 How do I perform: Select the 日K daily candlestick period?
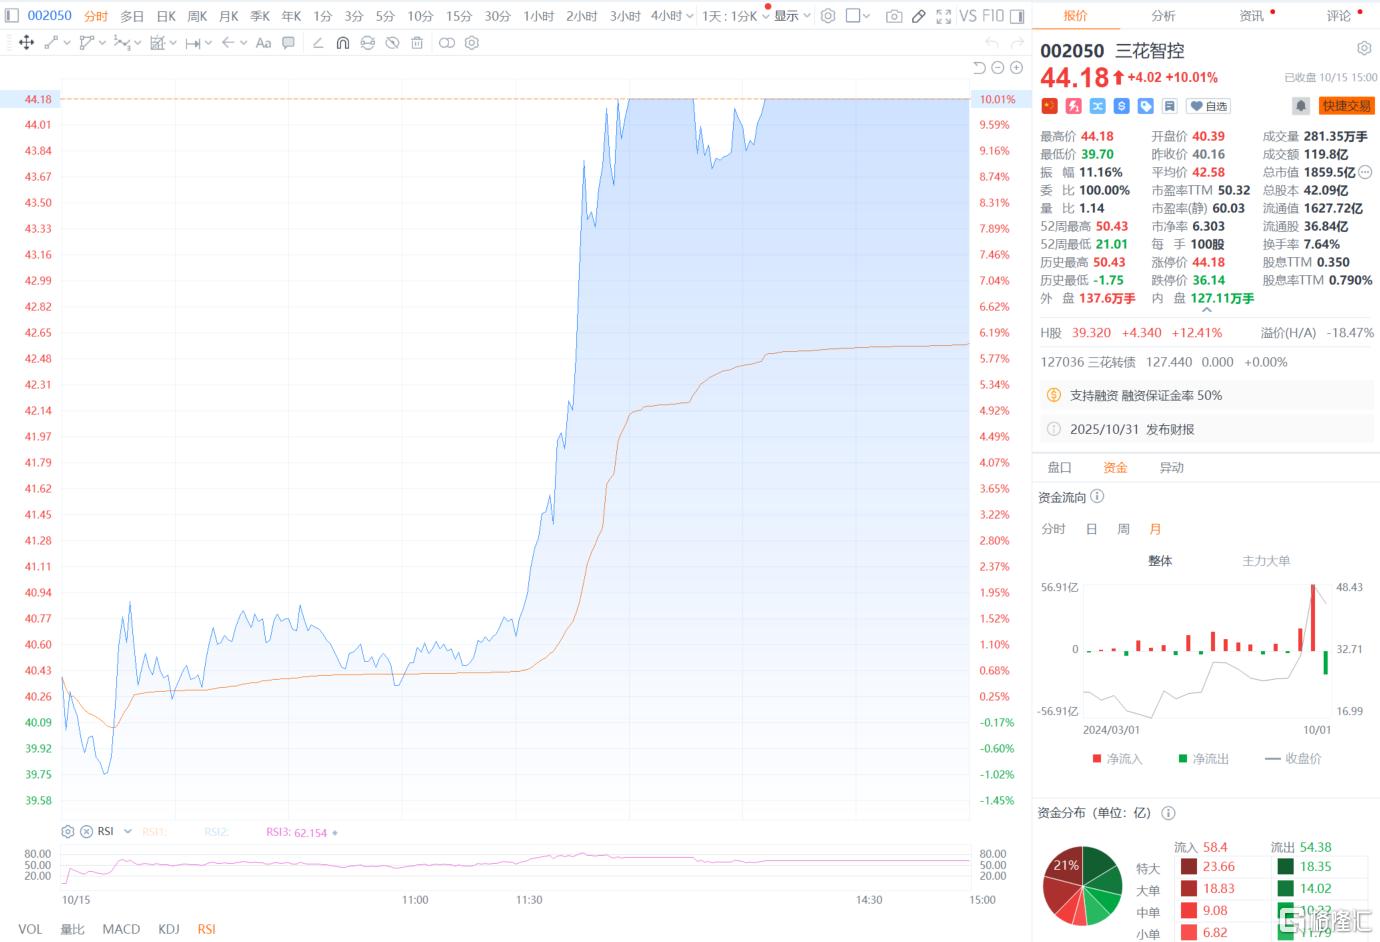point(166,16)
